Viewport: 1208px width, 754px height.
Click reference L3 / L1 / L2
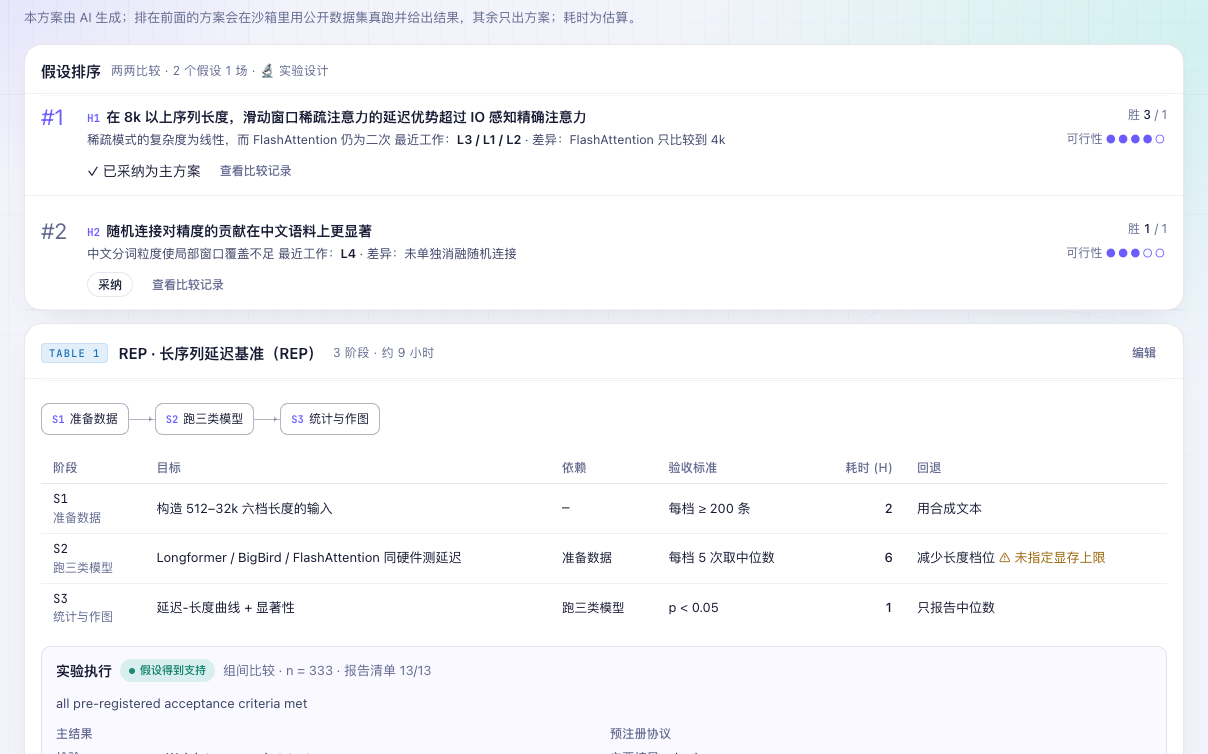[x=489, y=140]
